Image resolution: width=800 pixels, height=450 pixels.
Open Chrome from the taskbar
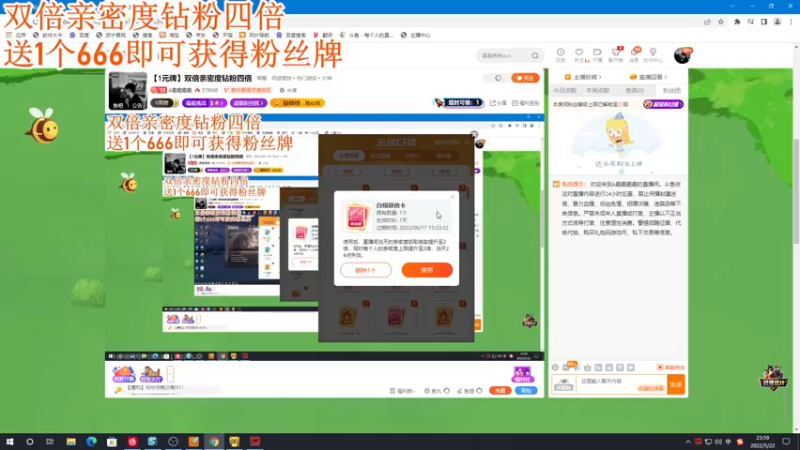point(214,441)
